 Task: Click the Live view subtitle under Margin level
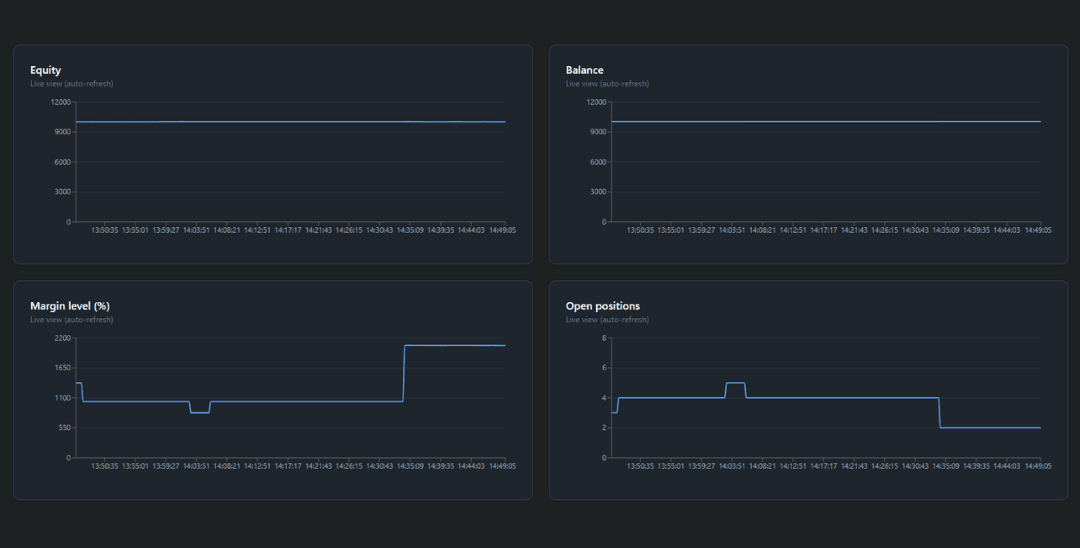click(x=71, y=320)
